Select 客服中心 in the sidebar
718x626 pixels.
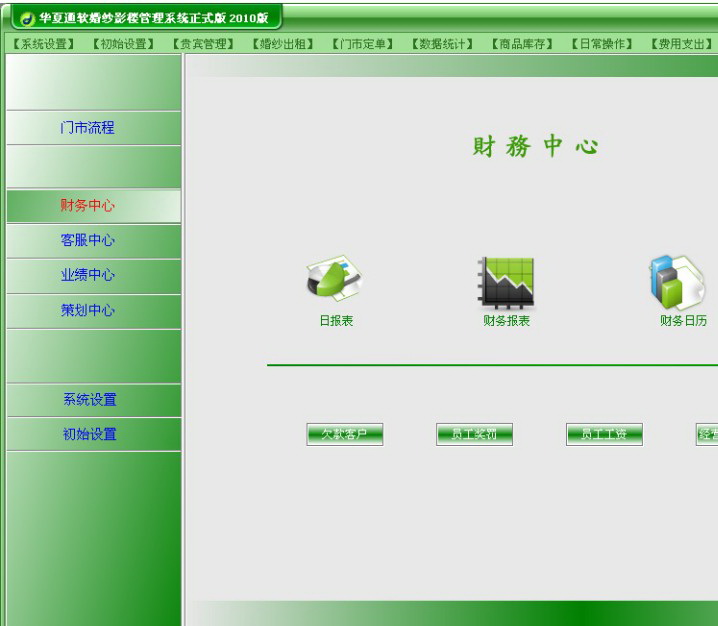[x=88, y=240]
